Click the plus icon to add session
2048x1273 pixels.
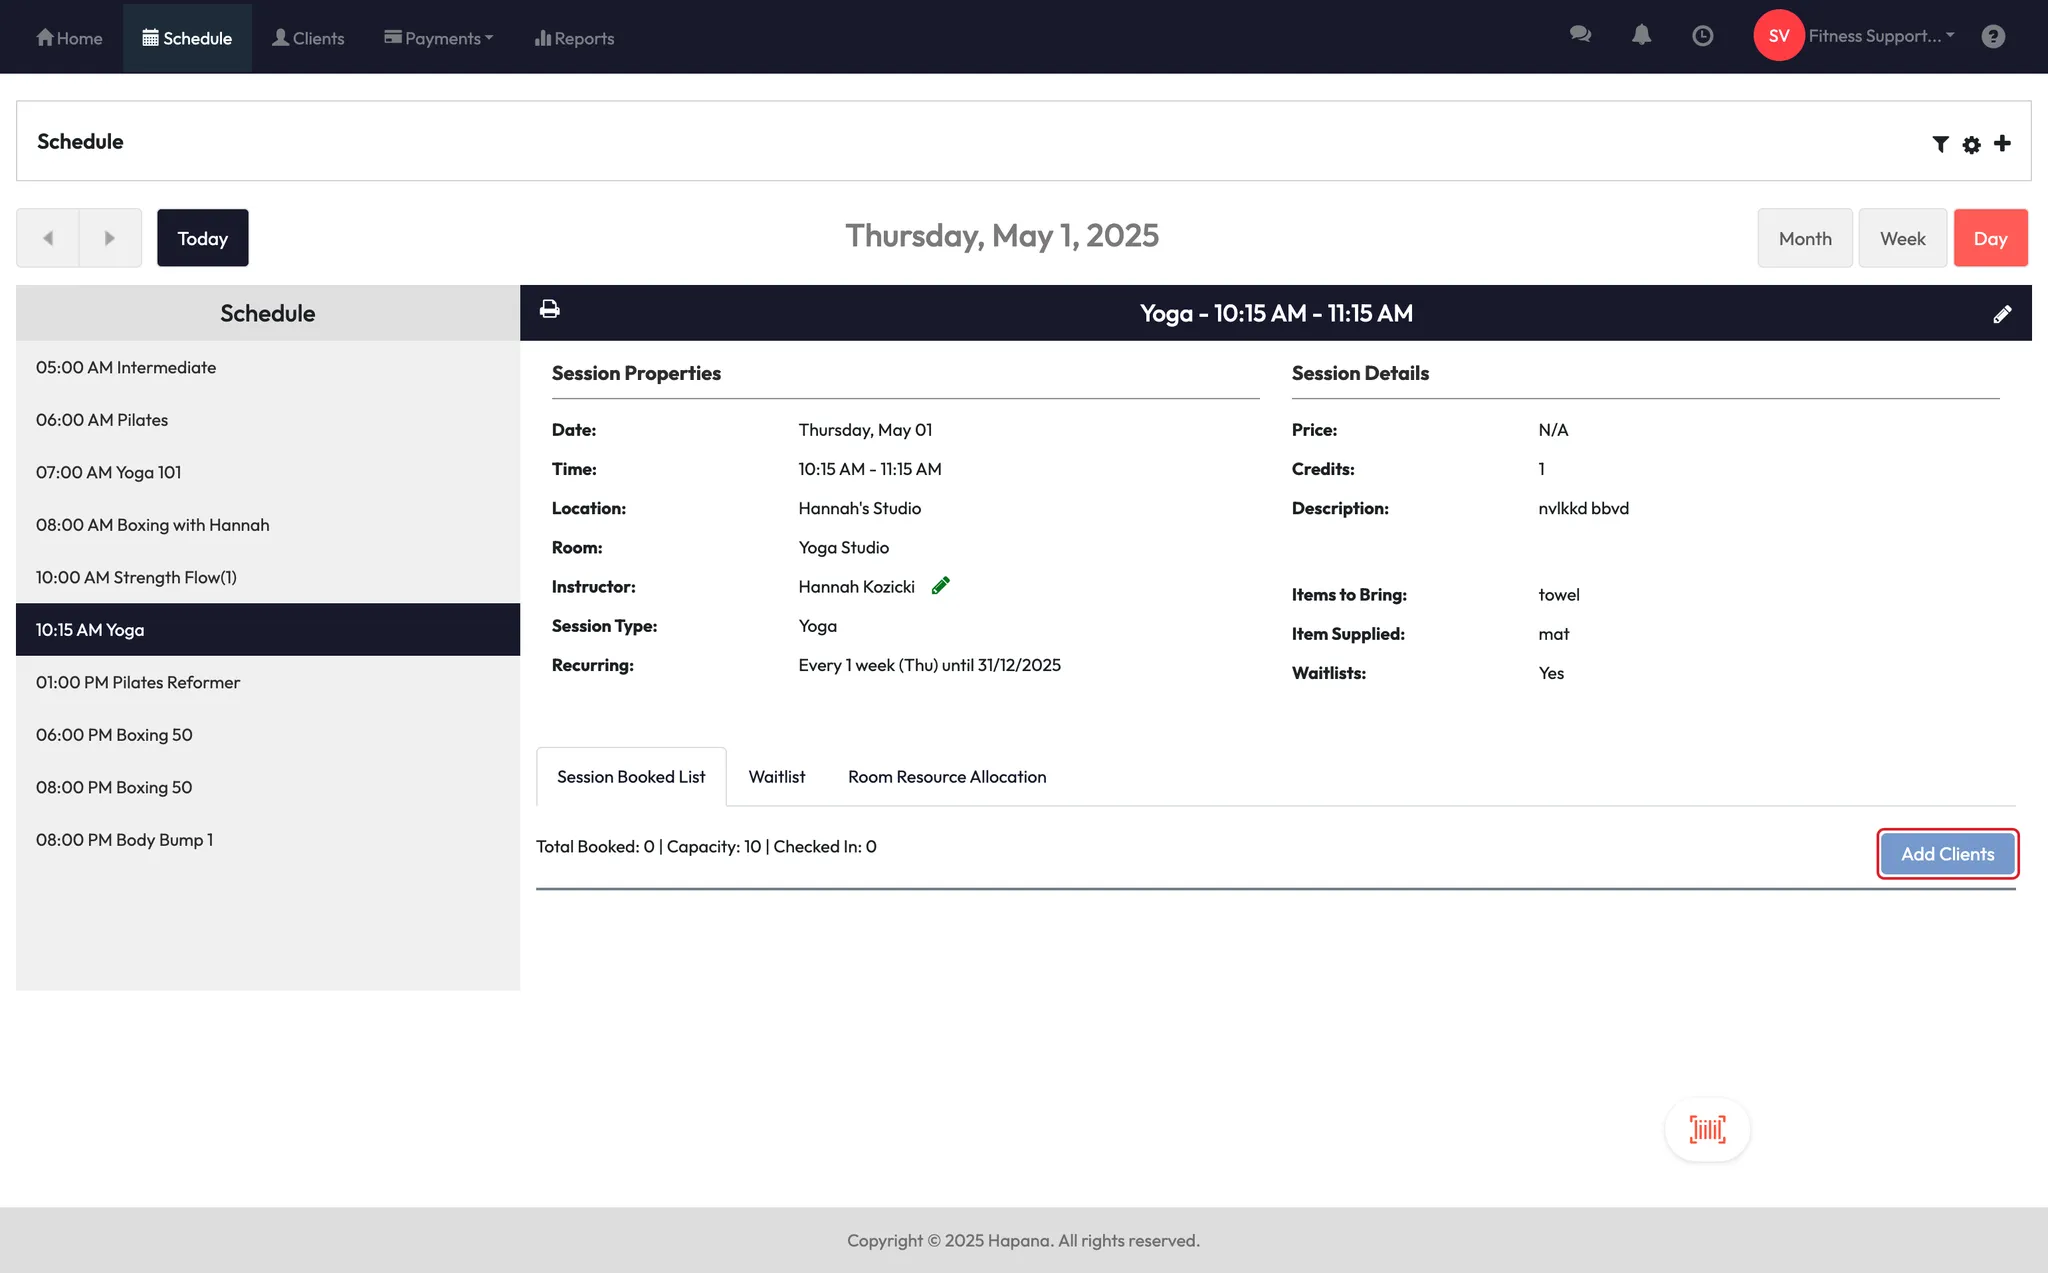coord(2002,143)
